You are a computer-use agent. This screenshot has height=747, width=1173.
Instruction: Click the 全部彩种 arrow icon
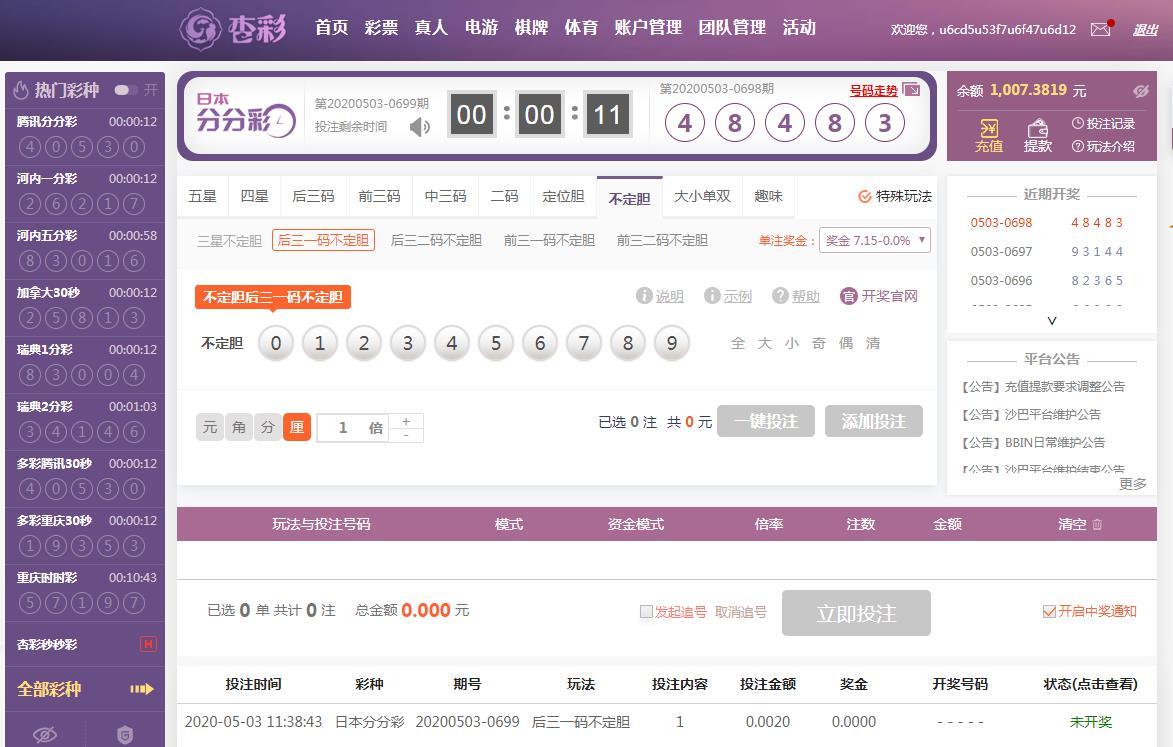click(x=141, y=689)
